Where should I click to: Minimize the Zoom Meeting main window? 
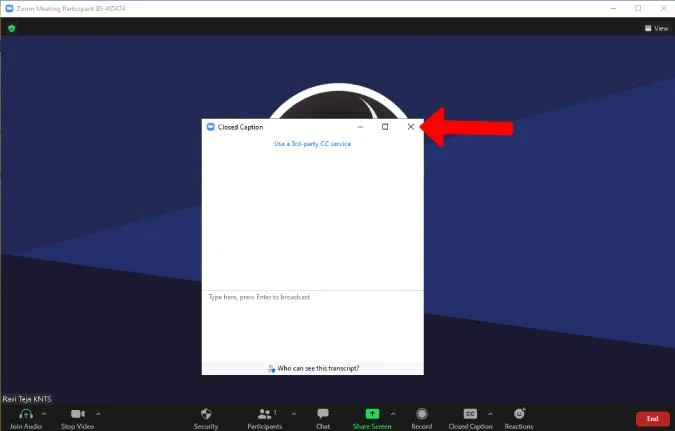[613, 8]
